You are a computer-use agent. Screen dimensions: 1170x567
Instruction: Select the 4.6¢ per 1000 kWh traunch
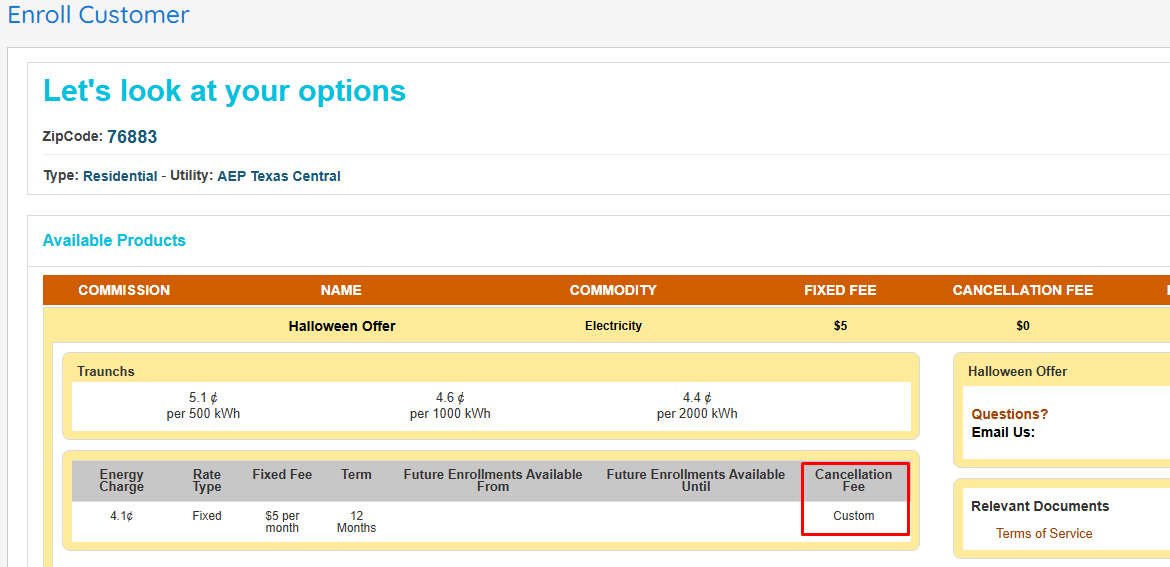(450, 405)
